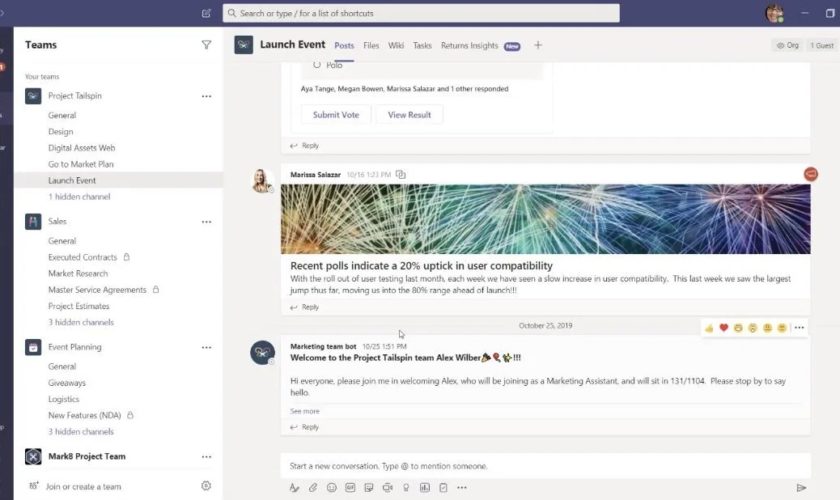Open the text Format options in compose bar
This screenshot has width=840, height=500.
(294, 488)
